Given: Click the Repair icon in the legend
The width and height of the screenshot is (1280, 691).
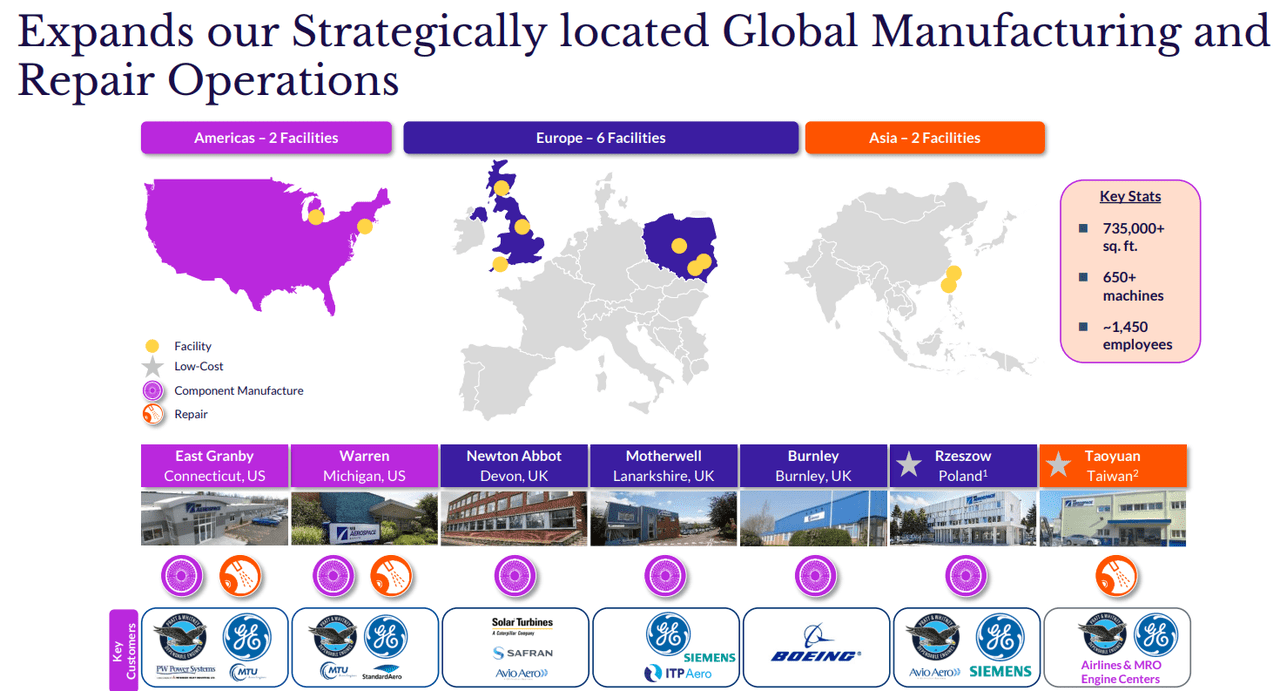Looking at the screenshot, I should point(153,414).
